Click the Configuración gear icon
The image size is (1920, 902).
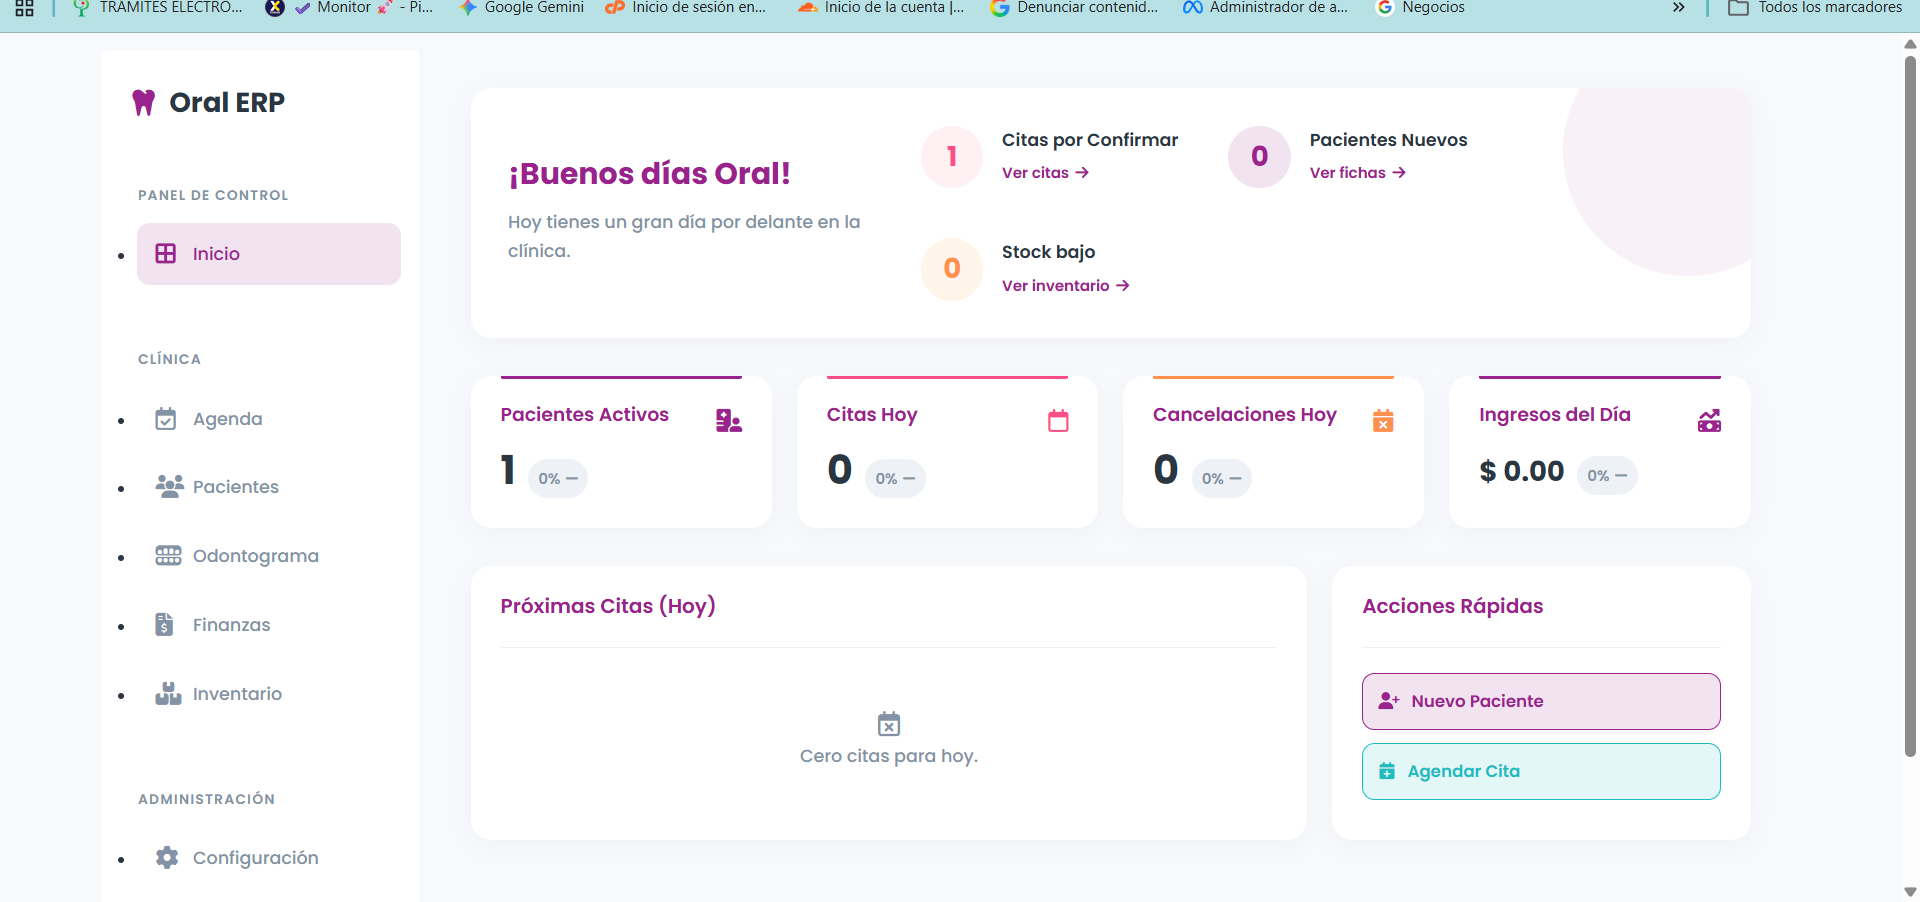point(167,858)
